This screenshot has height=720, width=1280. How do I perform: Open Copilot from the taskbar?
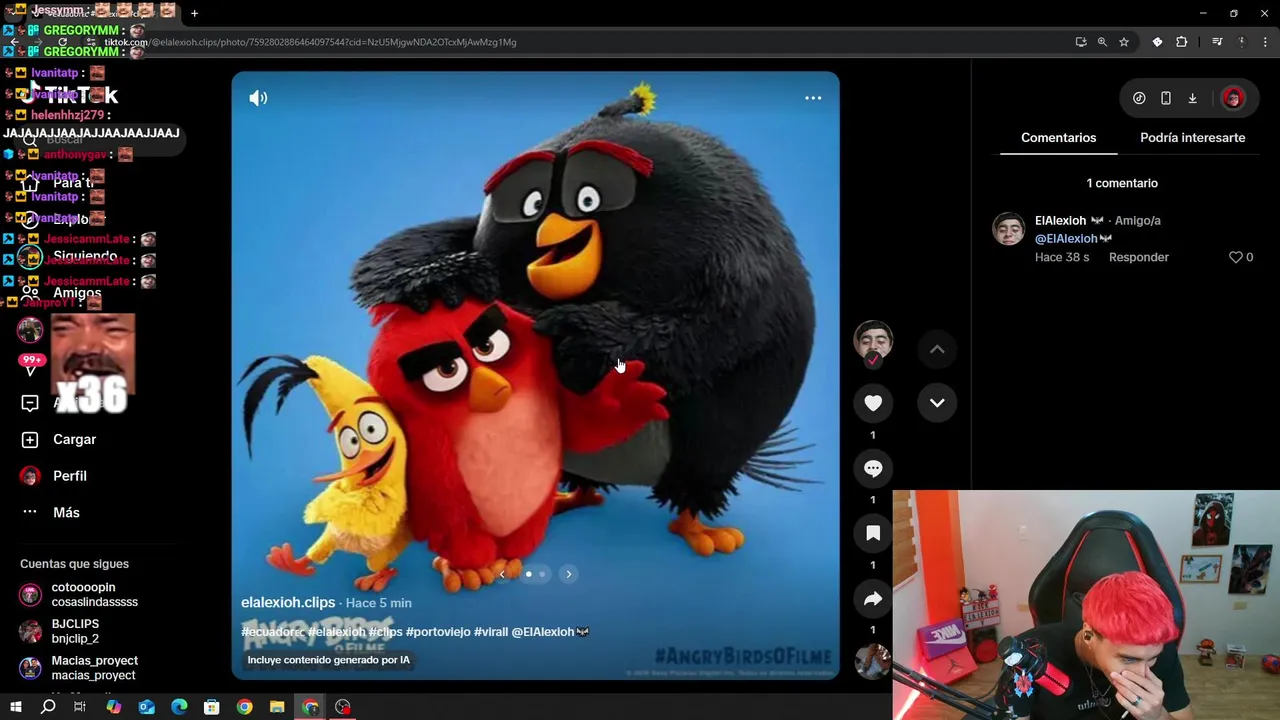113,707
